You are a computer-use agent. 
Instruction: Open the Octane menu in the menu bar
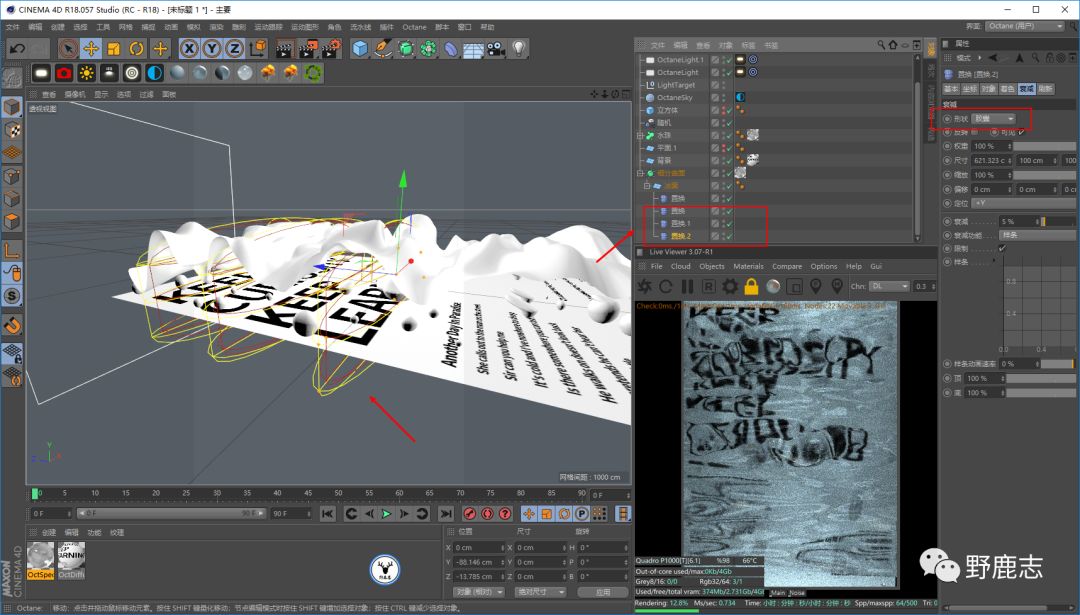(413, 27)
